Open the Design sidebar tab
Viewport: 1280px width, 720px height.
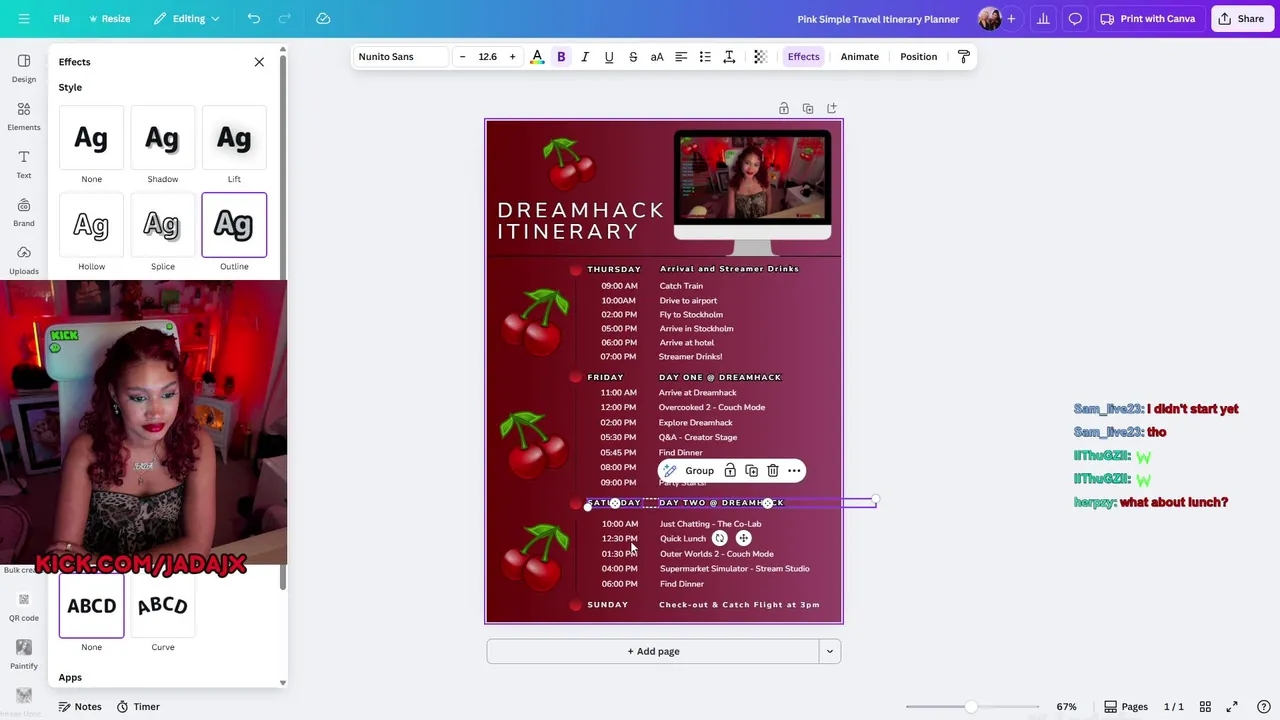click(x=24, y=68)
